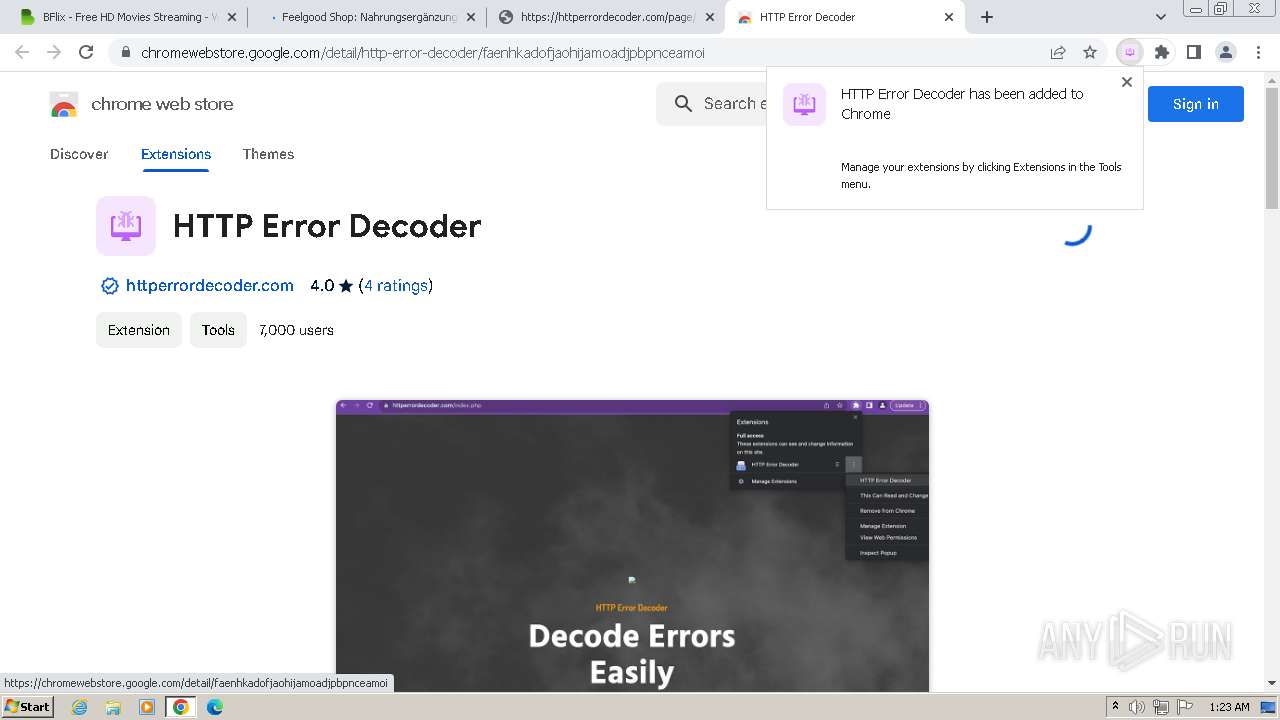
Task: Close the extension-added notification popup
Action: coord(1127,82)
